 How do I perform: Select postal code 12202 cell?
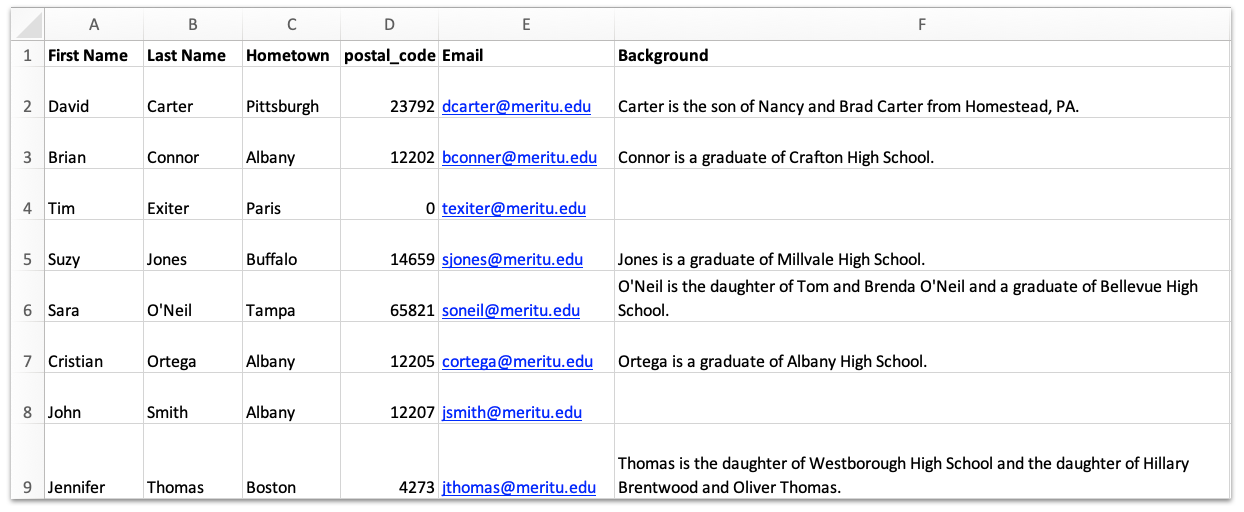389,144
